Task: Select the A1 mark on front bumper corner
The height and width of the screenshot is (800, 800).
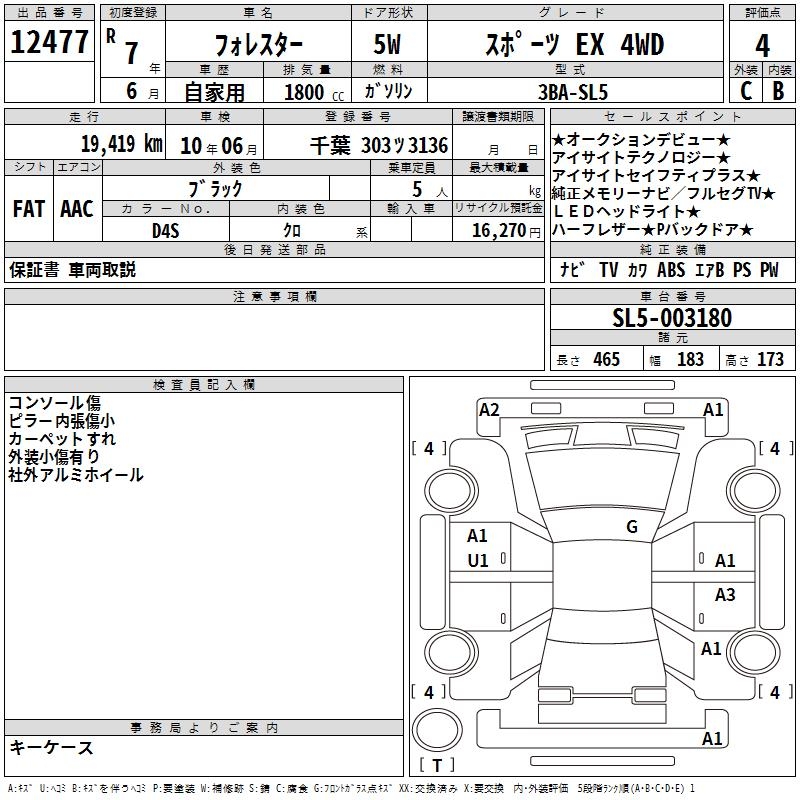Action: [713, 410]
